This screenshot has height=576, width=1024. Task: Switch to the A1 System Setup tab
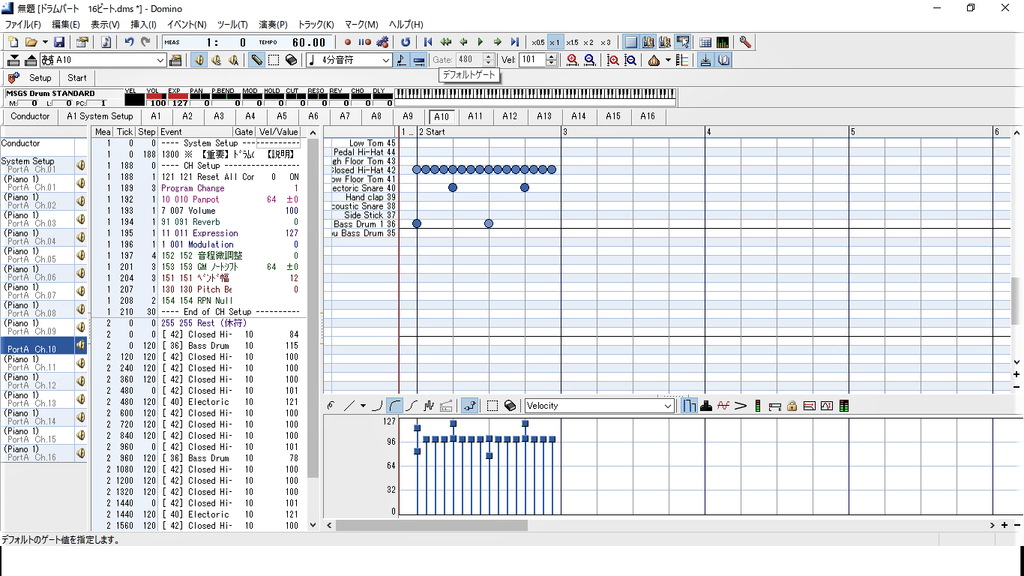click(x=99, y=116)
